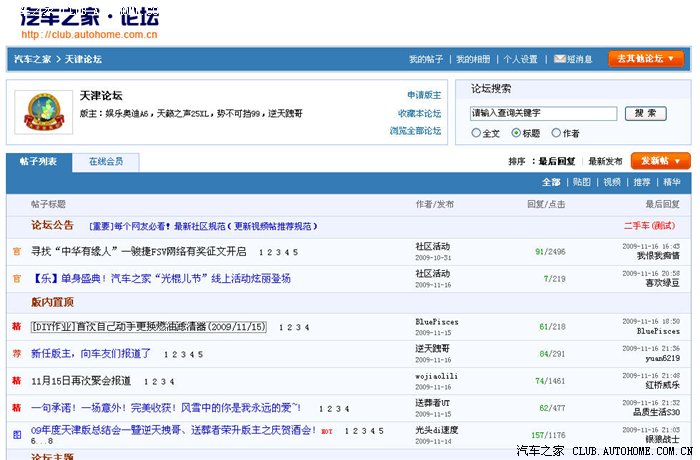Click 收藏本论坛 link

419,113
